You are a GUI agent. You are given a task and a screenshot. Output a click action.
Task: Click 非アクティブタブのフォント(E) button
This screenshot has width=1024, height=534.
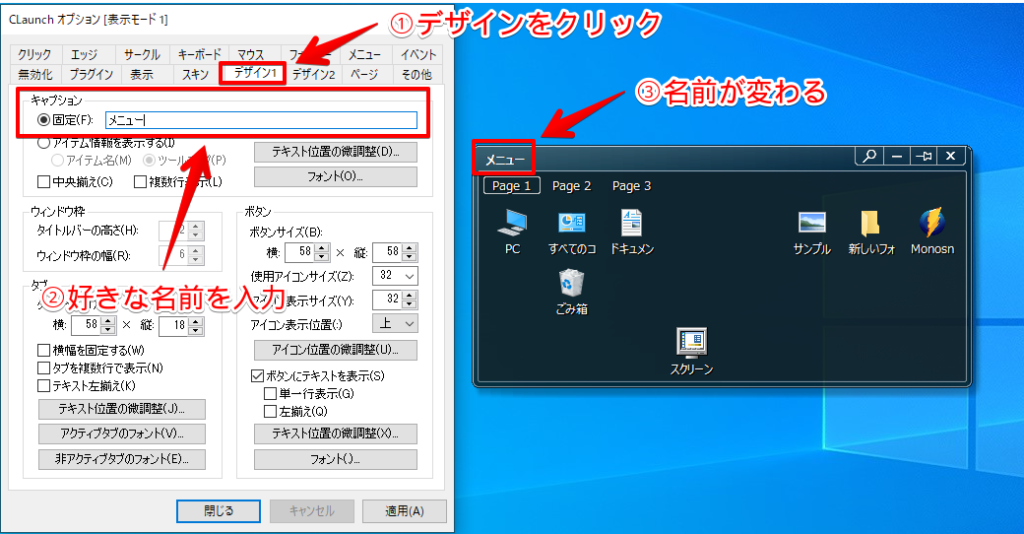[x=122, y=459]
